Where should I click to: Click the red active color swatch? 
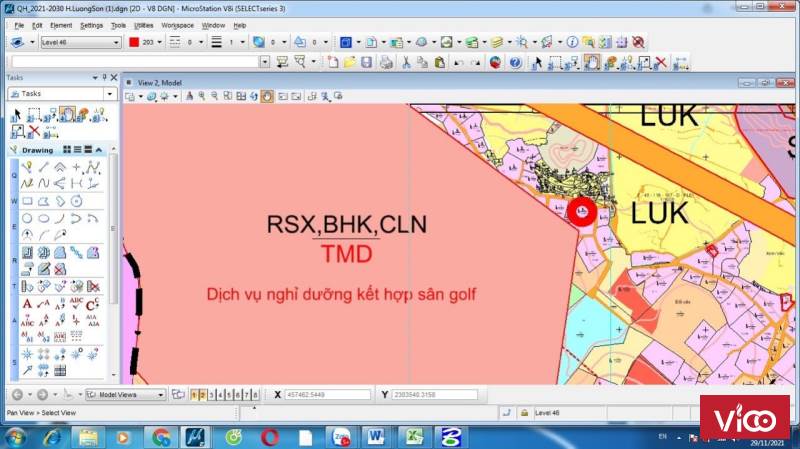click(134, 42)
